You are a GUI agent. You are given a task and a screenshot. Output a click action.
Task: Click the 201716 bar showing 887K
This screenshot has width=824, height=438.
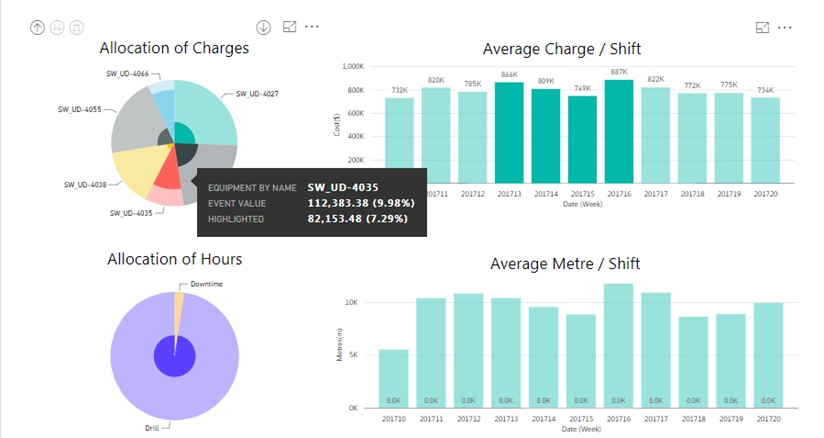[x=619, y=131]
